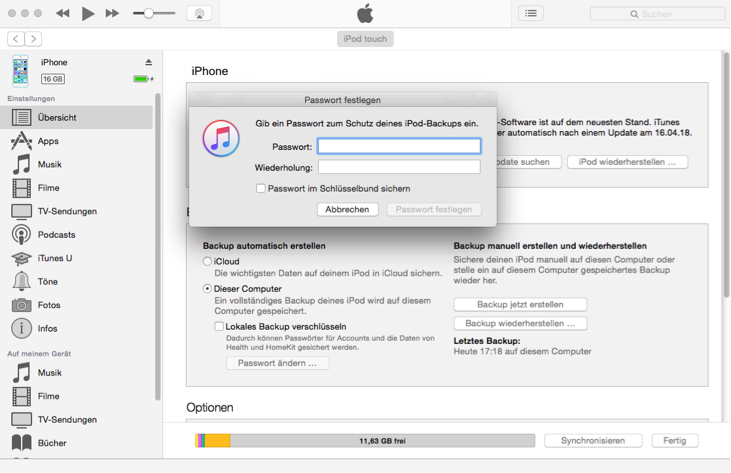This screenshot has width=731, height=473.
Task: Start playback with the play button
Action: click(x=88, y=14)
